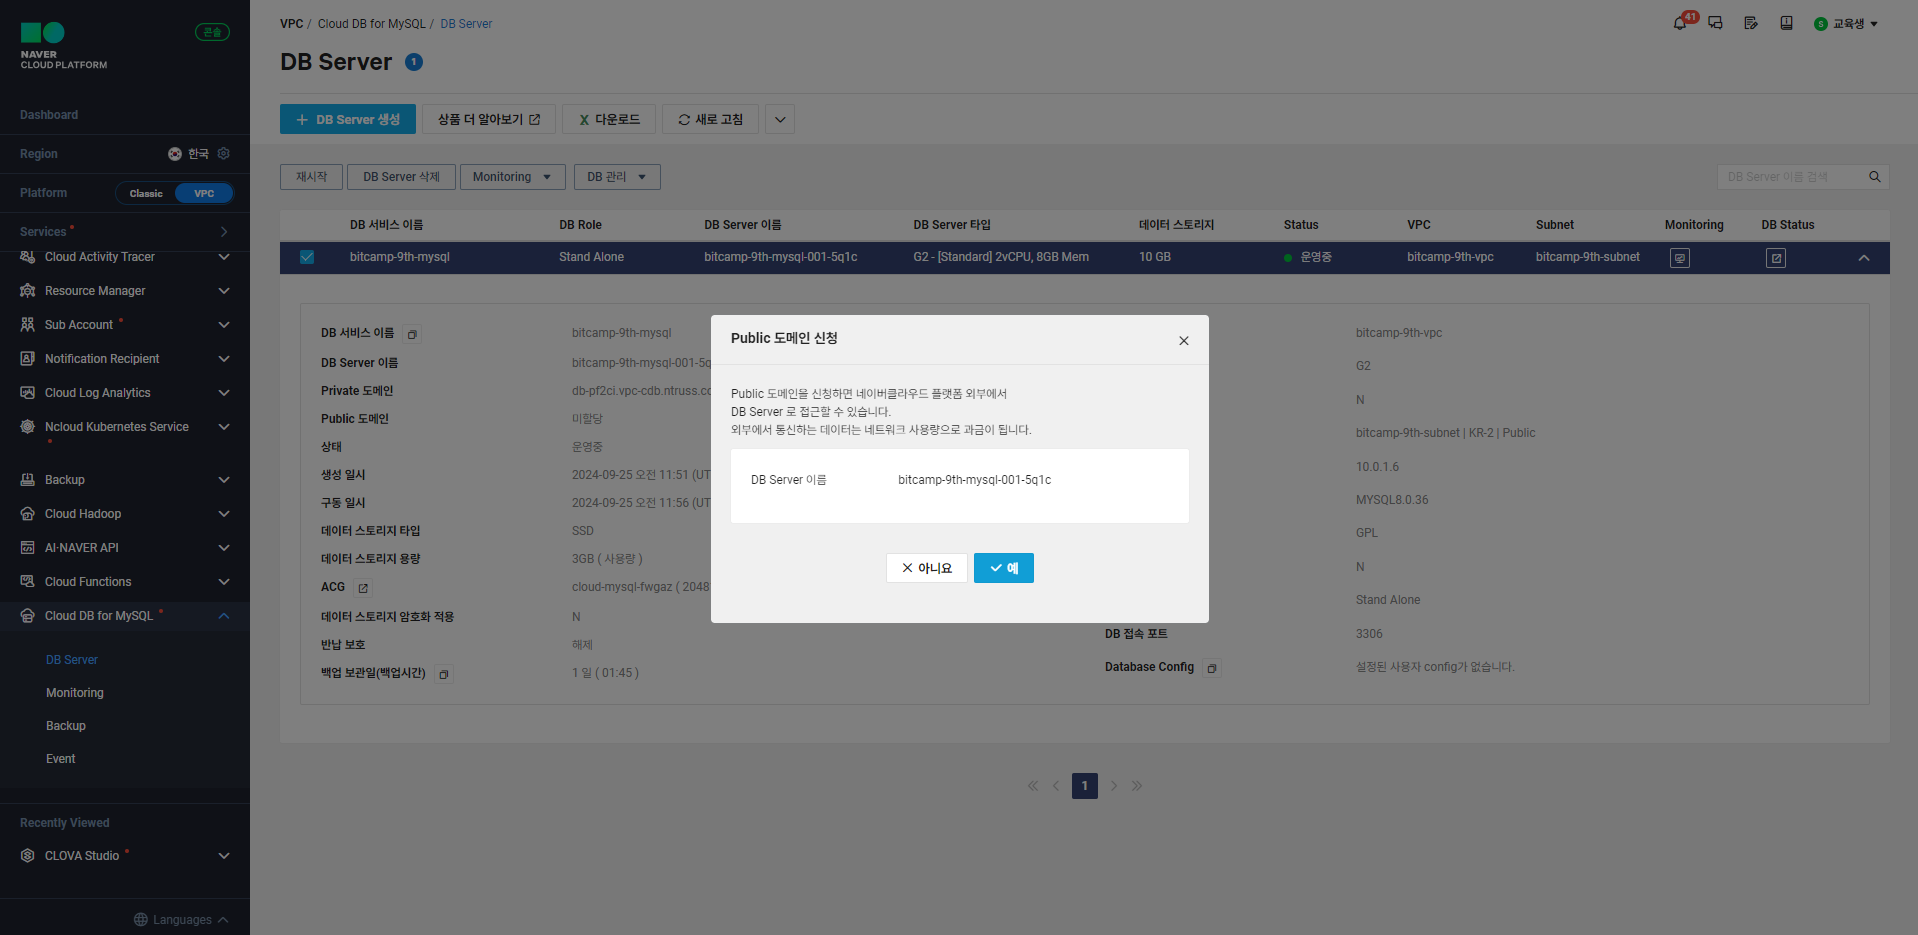Viewport: 1918px width, 935px height.
Task: Close the Public 도메인 신청 dialog with X
Action: point(1184,340)
